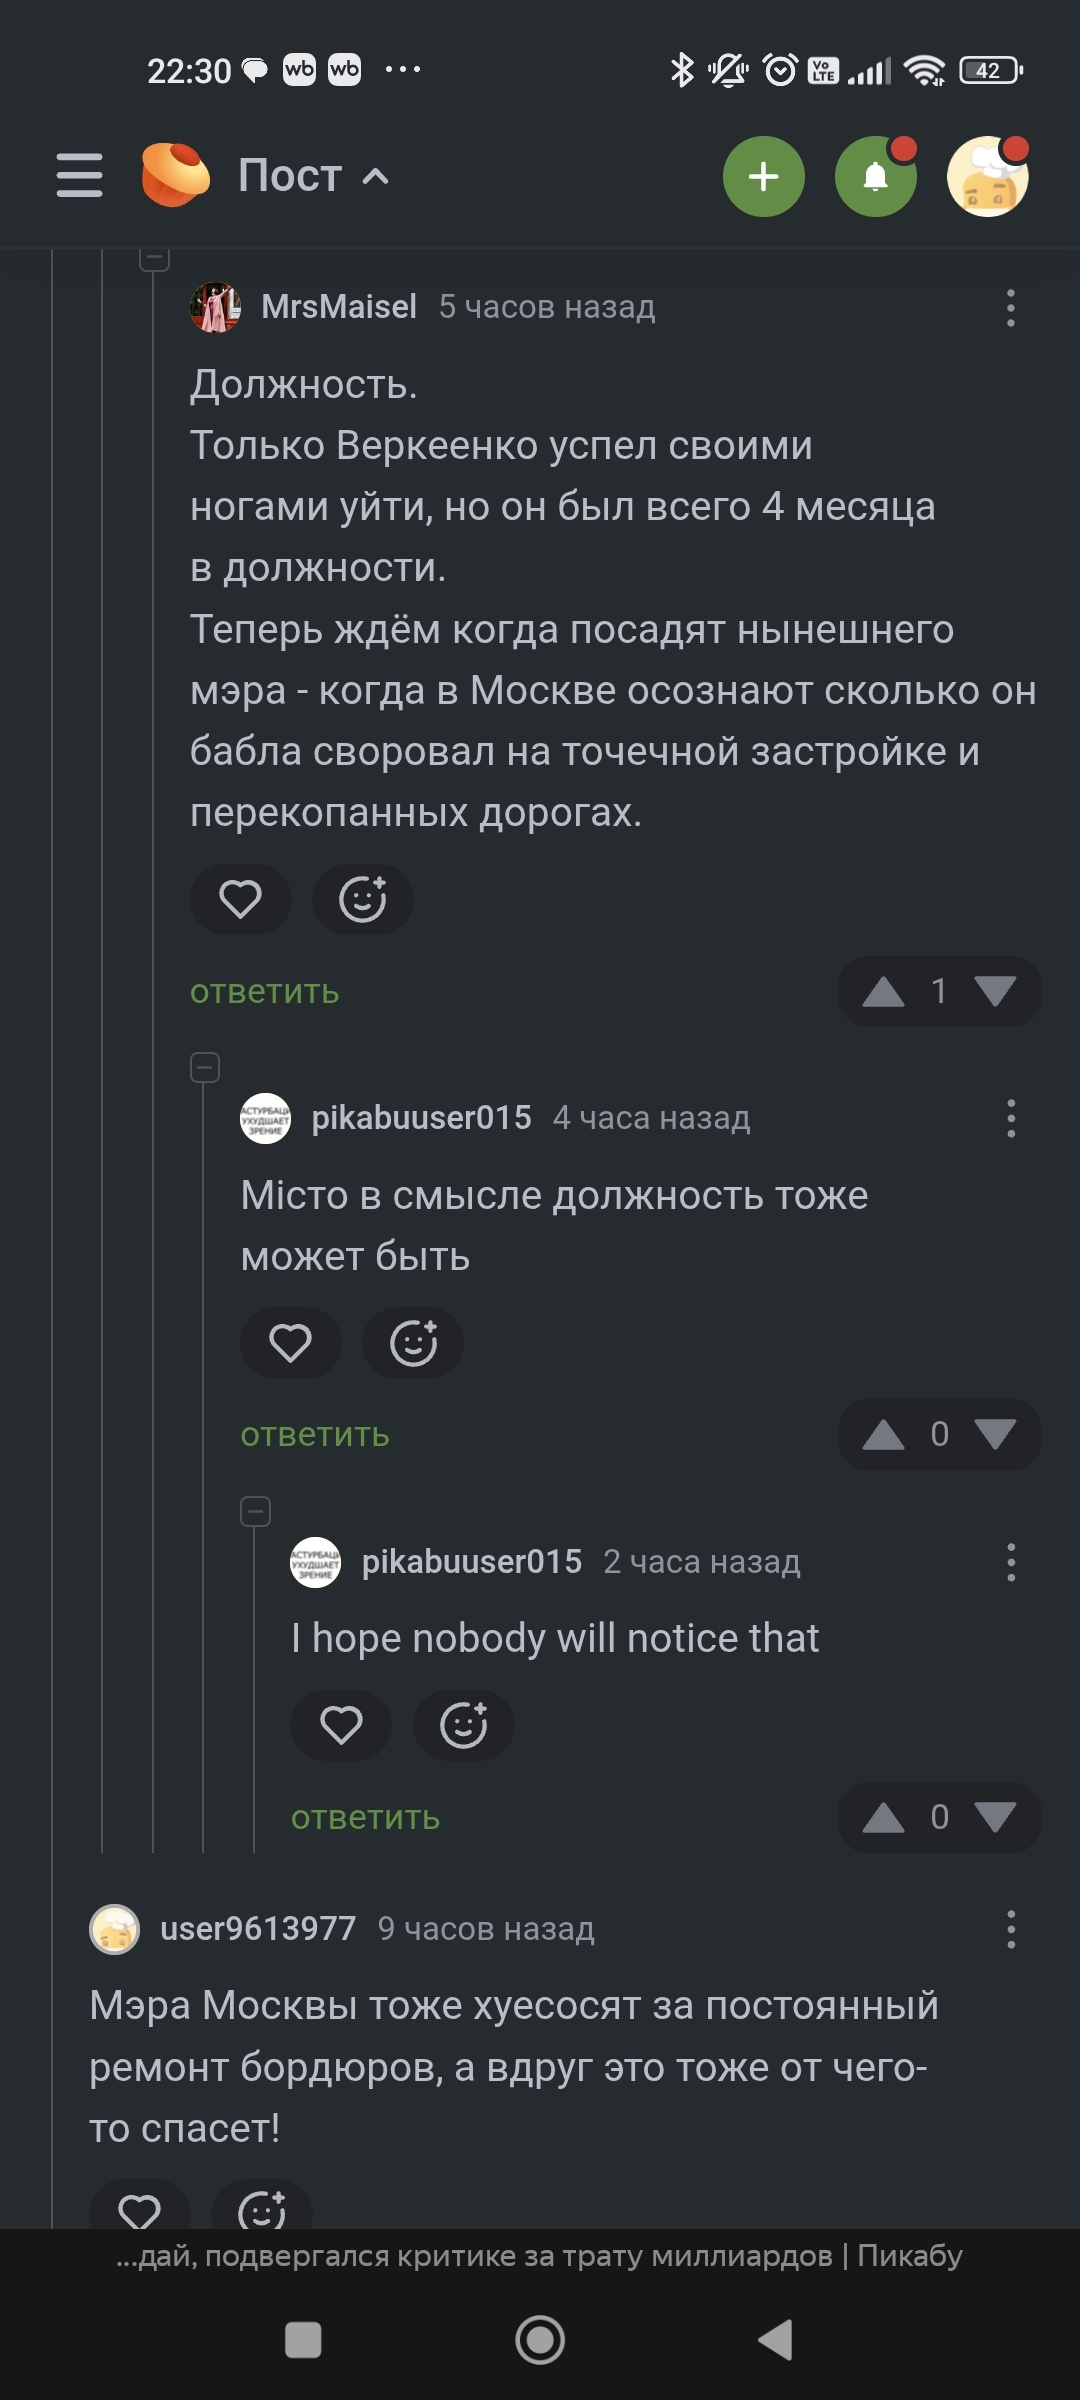The height and width of the screenshot is (2400, 1080).
Task: Downvote the "Місто в смысле должность" comment
Action: click(995, 1434)
